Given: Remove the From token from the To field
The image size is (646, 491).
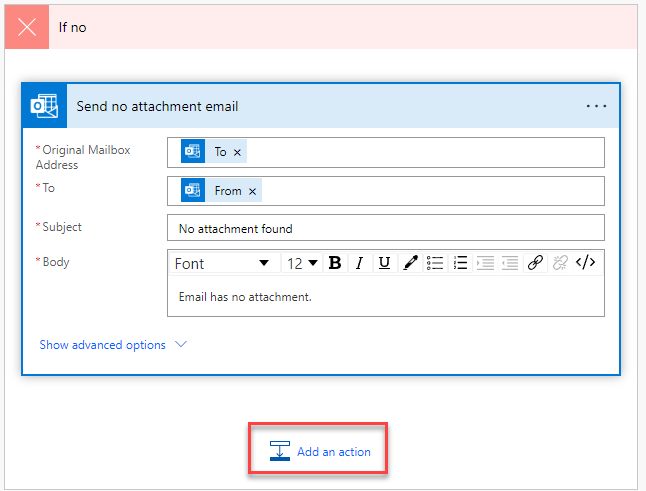Looking at the screenshot, I should tap(253, 192).
